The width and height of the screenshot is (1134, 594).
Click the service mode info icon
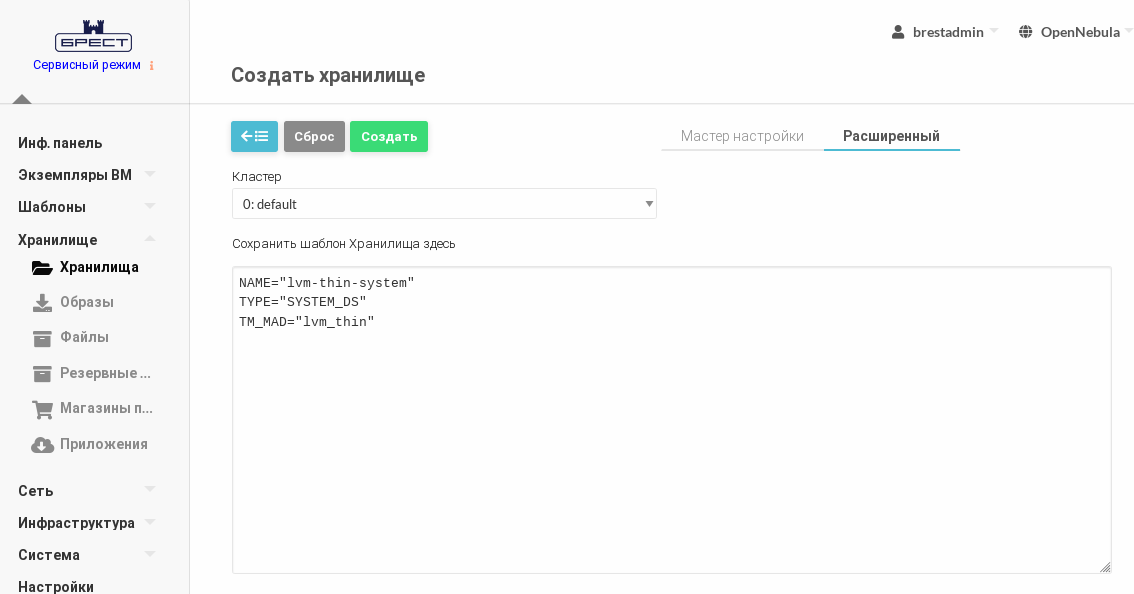152,66
